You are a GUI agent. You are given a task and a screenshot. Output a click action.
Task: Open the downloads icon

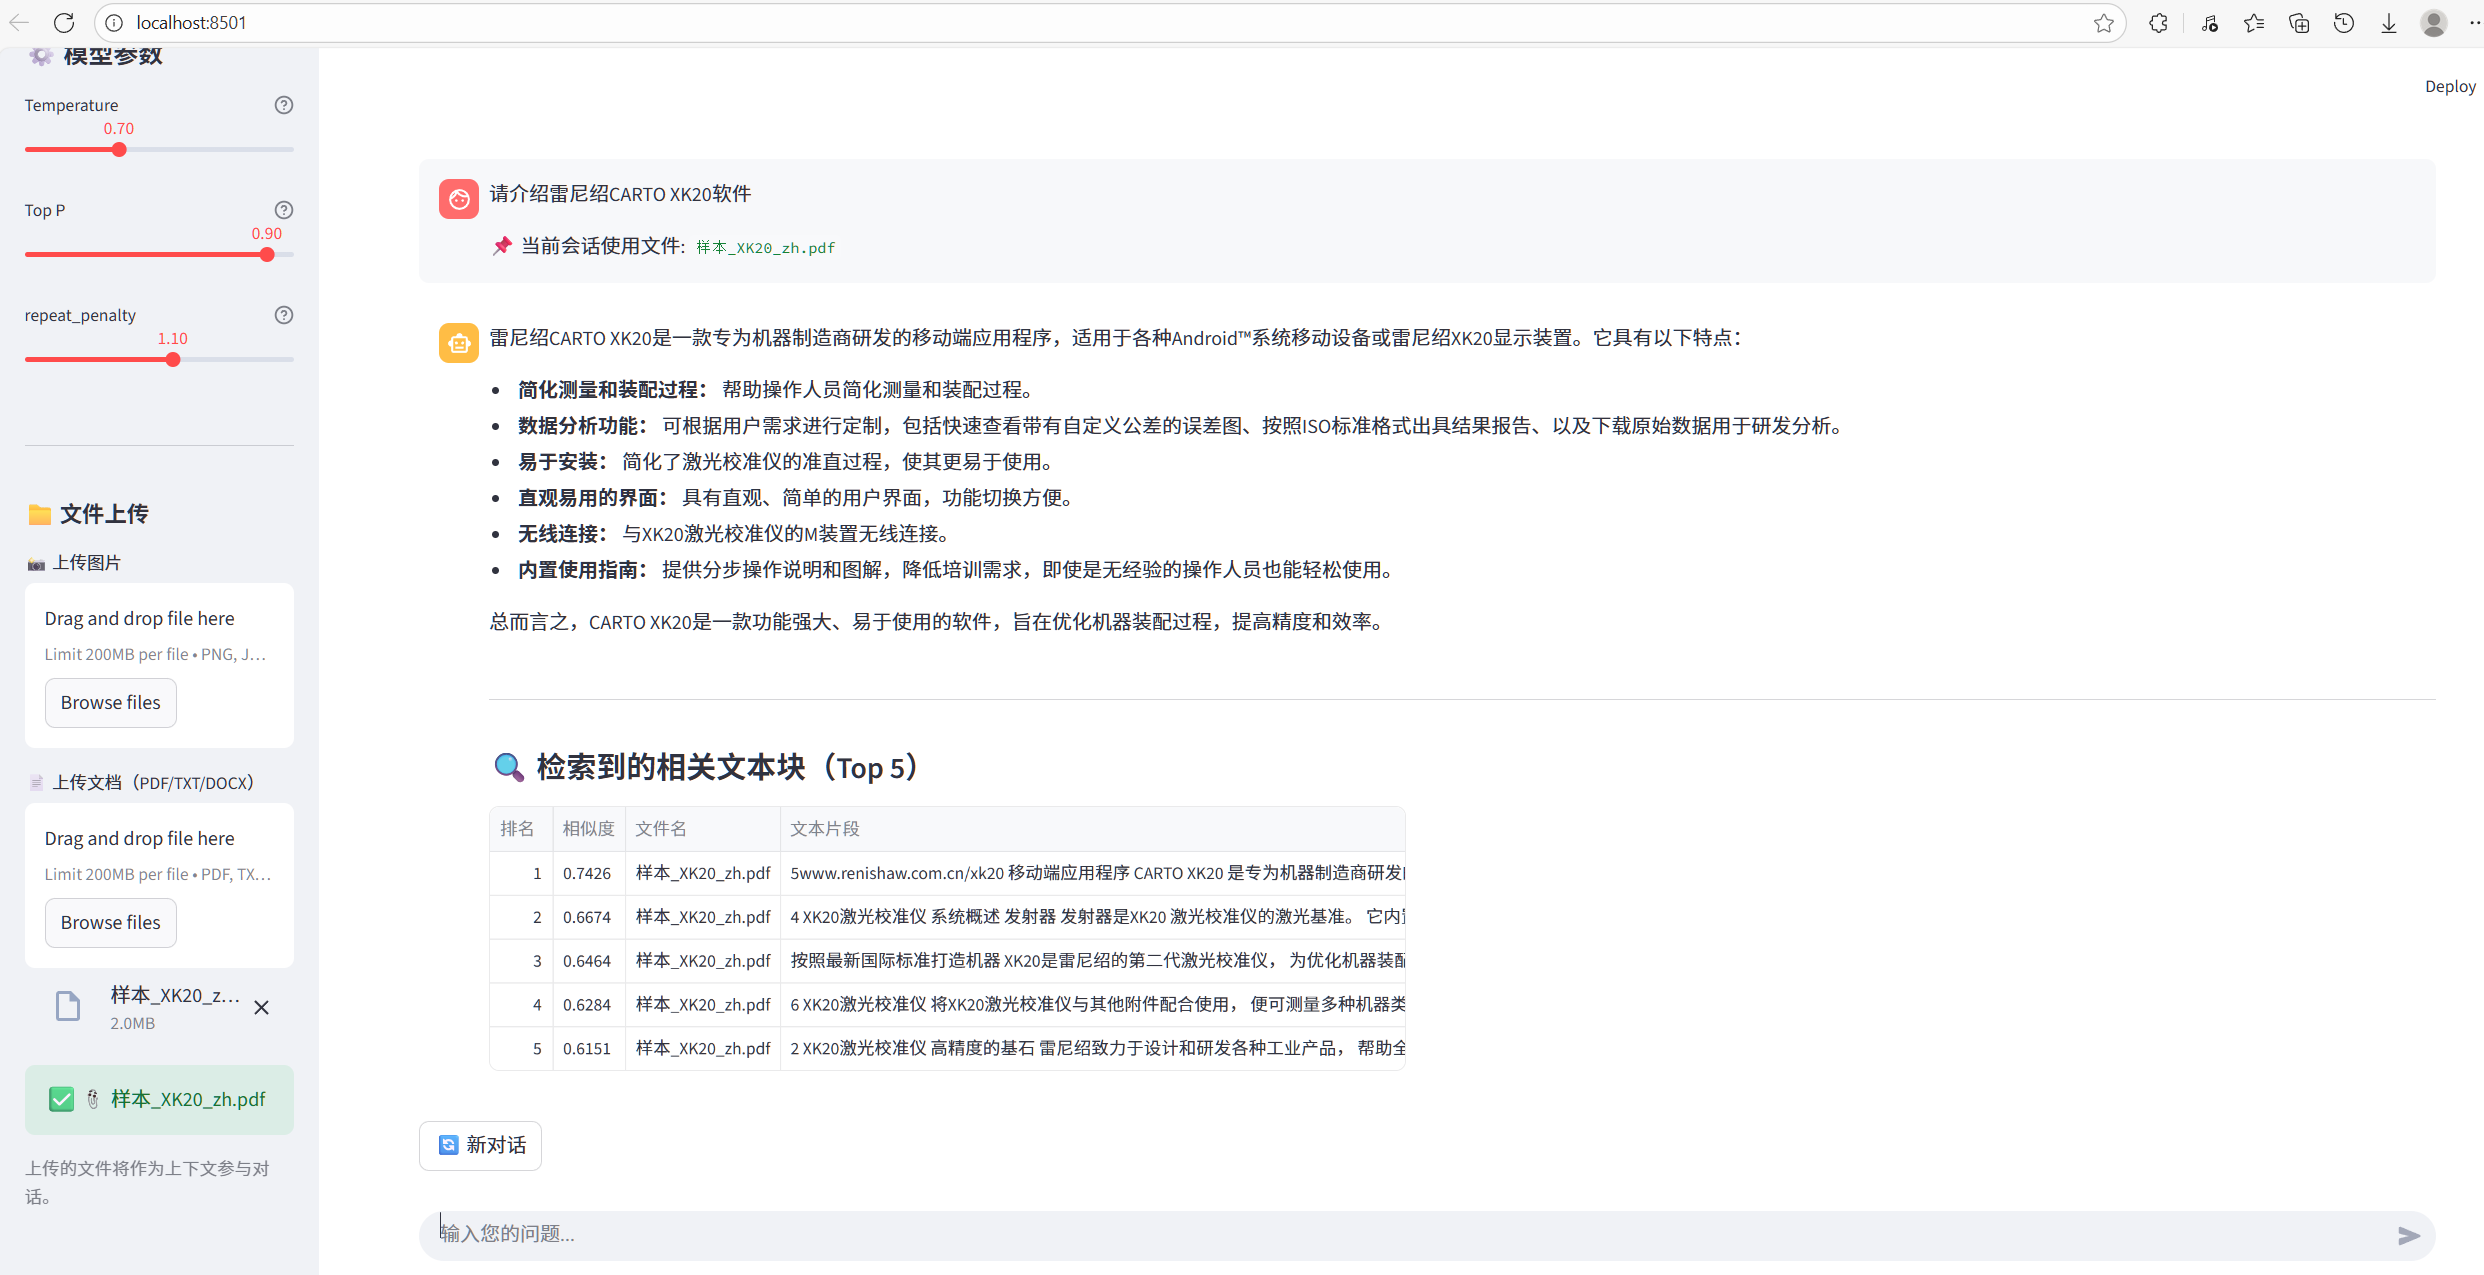coord(2389,23)
